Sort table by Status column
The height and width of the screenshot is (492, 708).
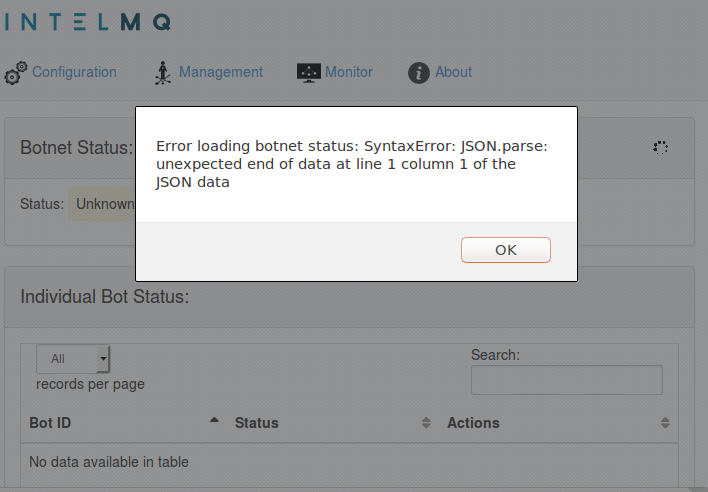(256, 423)
